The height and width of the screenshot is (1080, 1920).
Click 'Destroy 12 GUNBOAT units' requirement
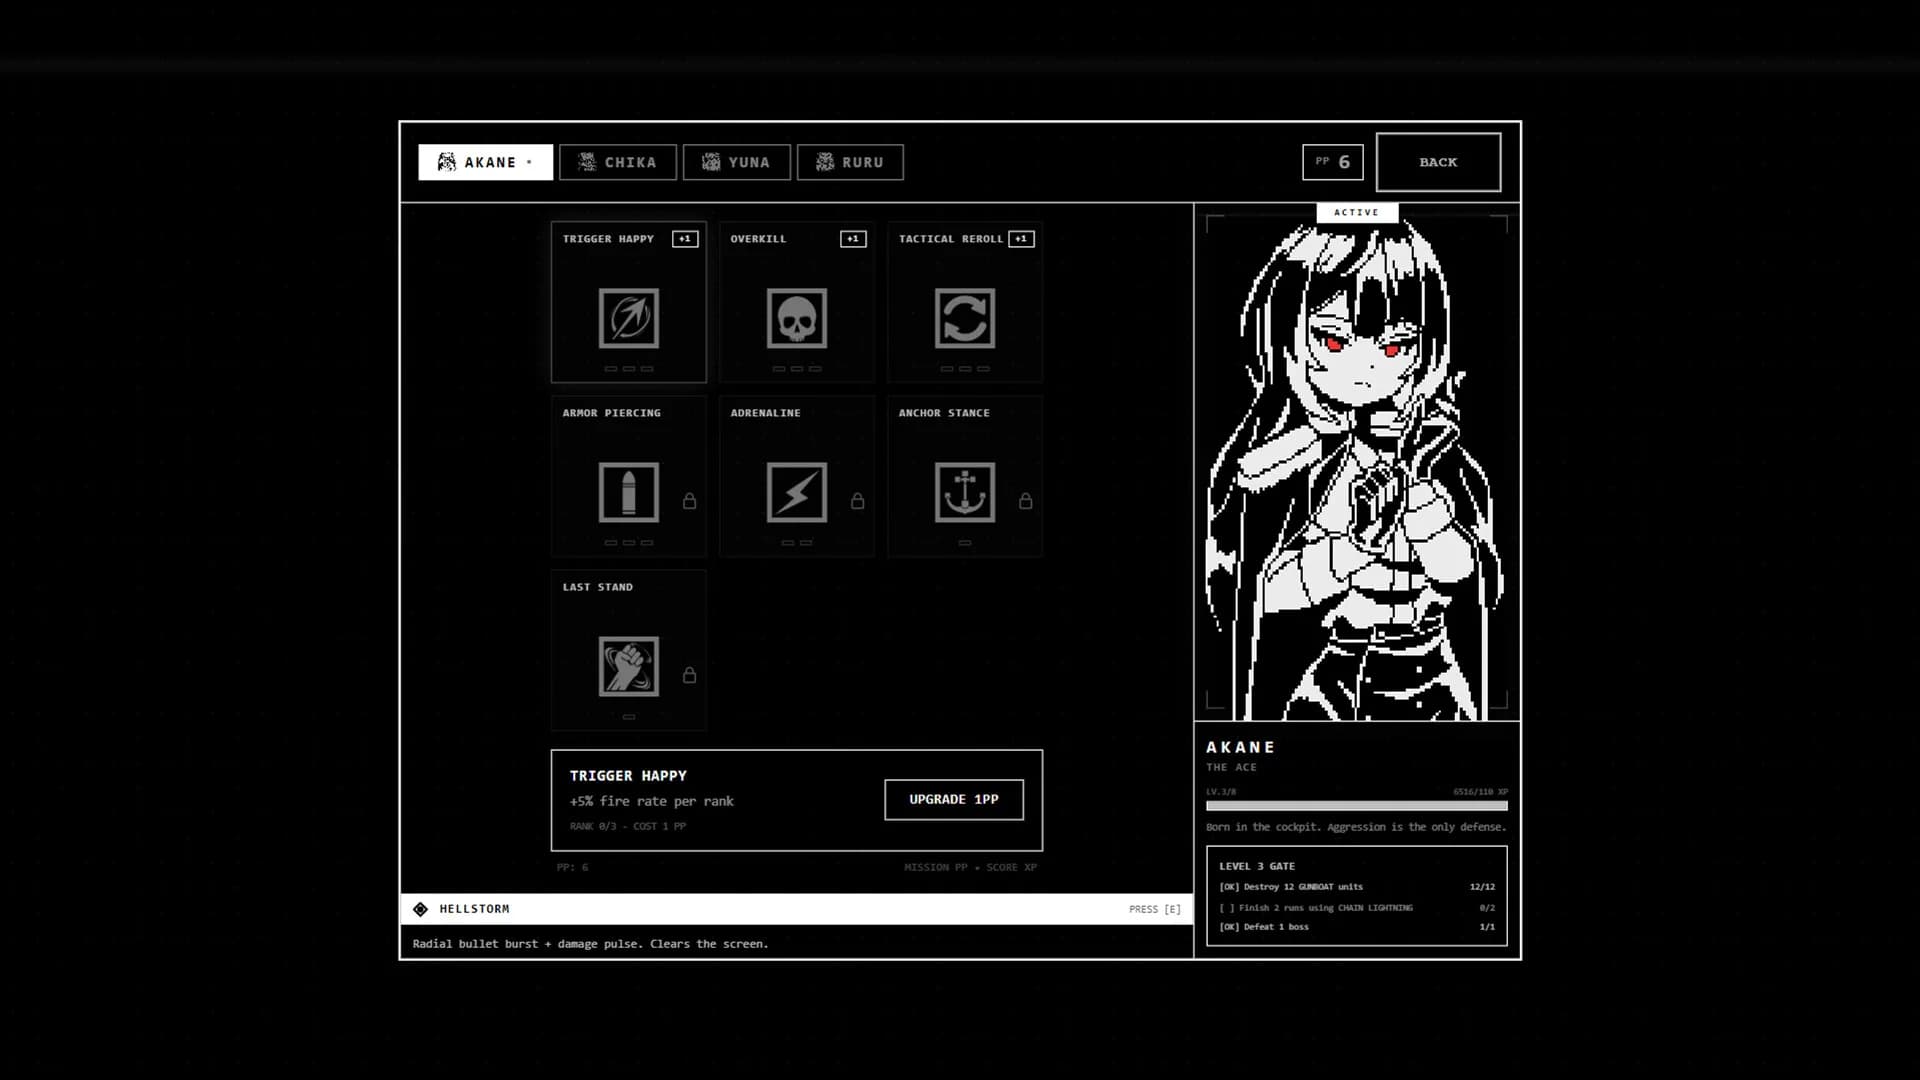[1291, 887]
